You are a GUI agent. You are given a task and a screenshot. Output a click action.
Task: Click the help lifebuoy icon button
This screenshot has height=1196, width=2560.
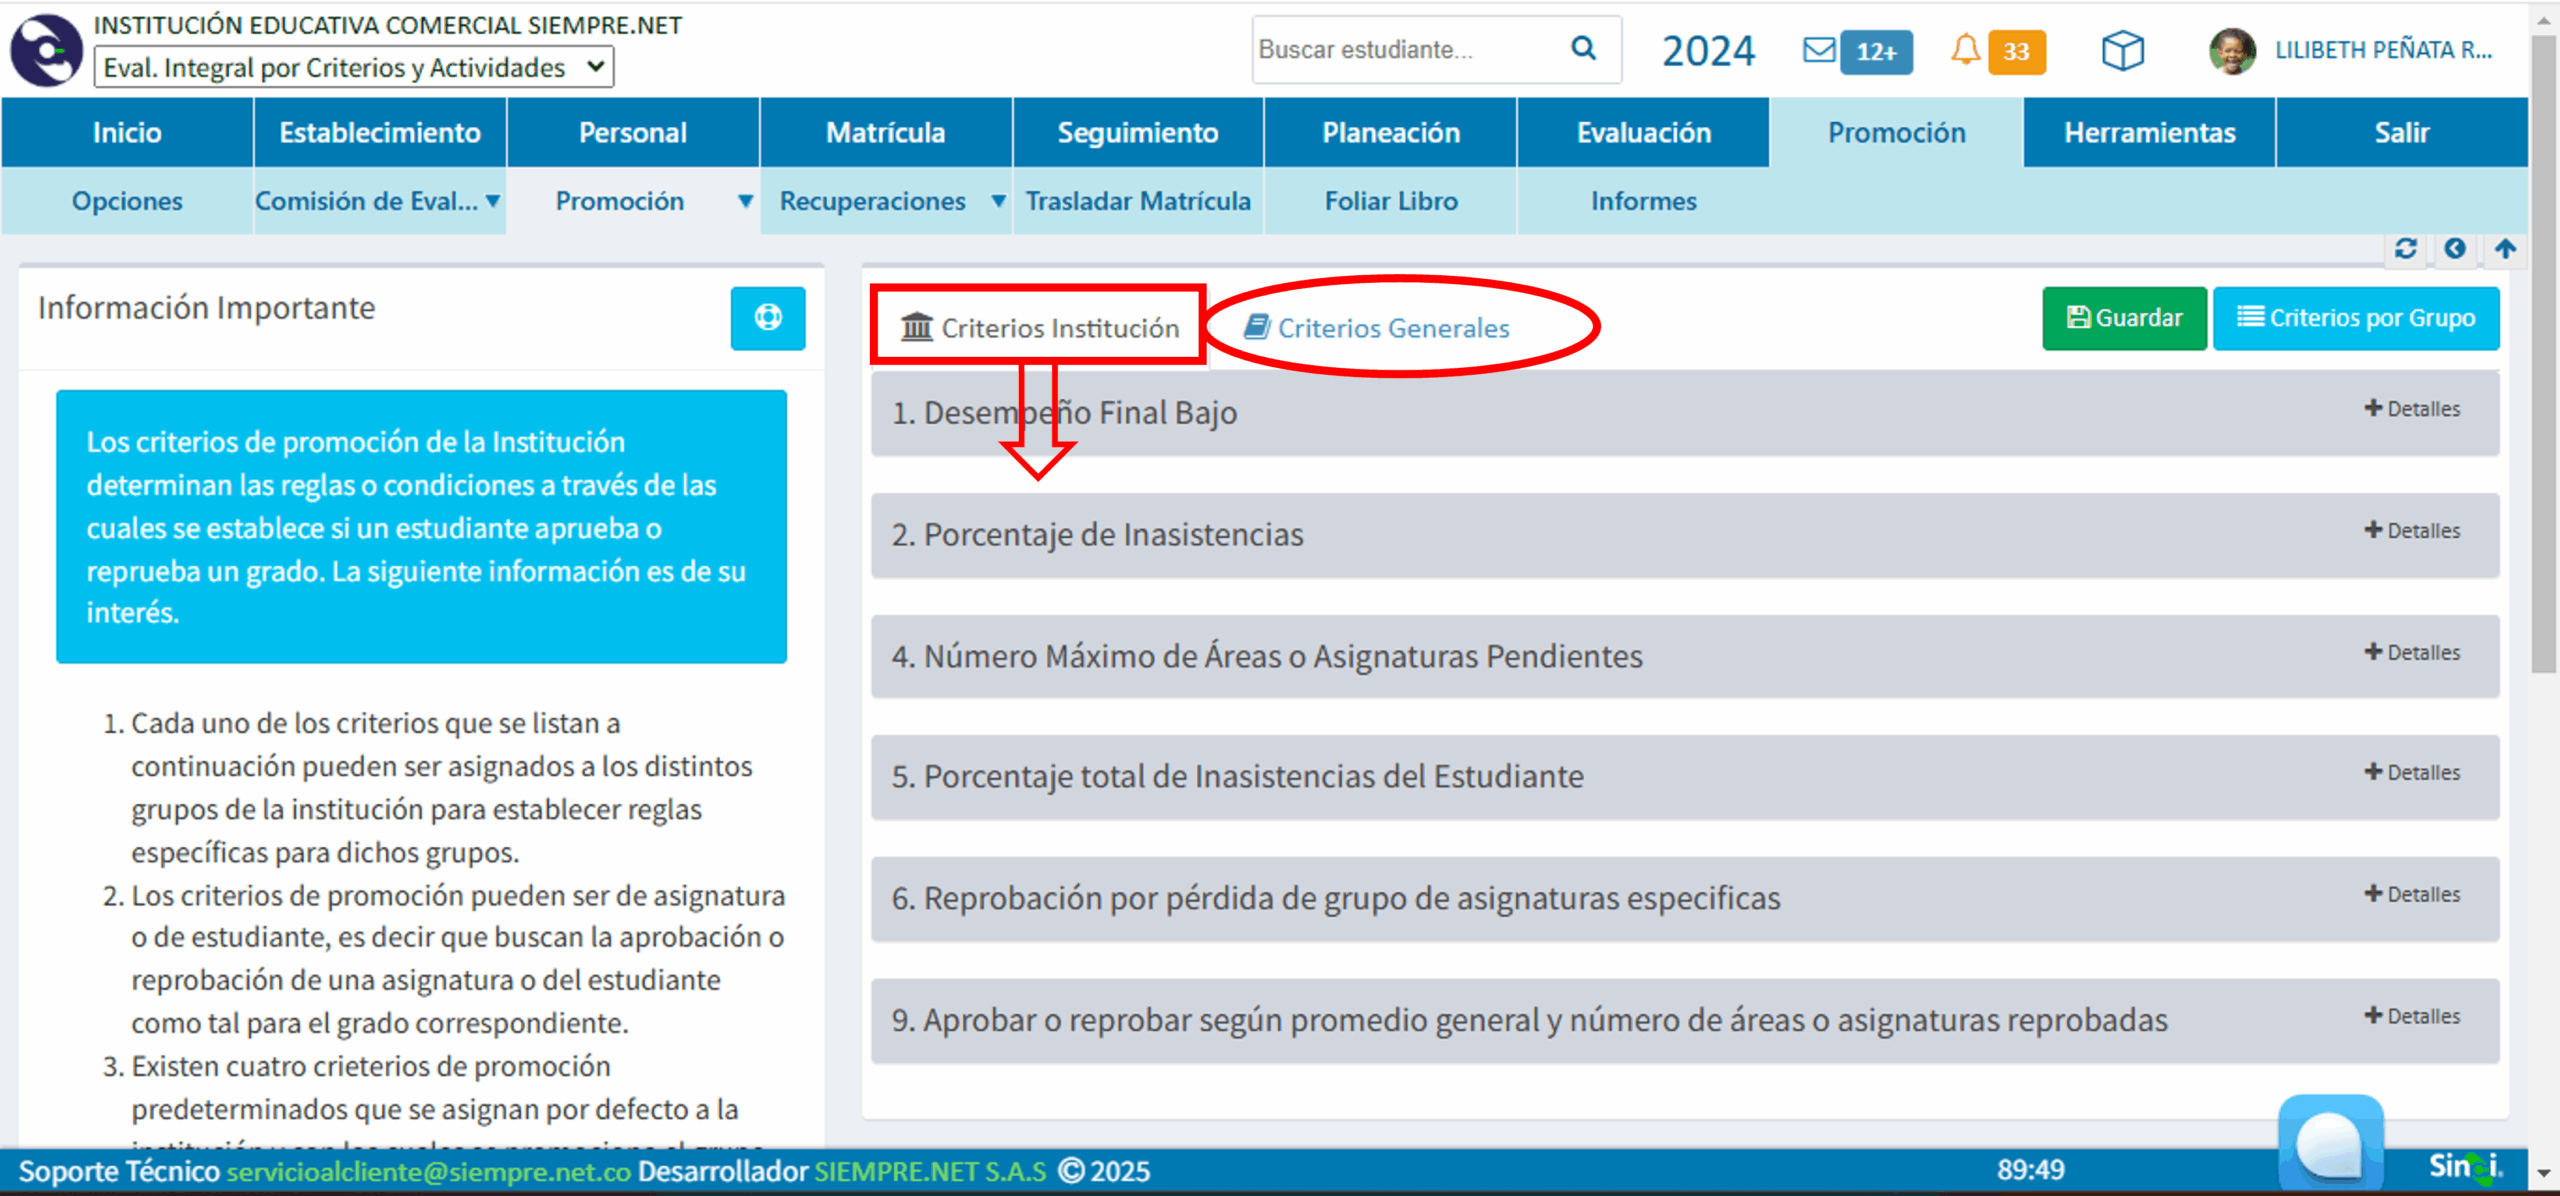767,318
